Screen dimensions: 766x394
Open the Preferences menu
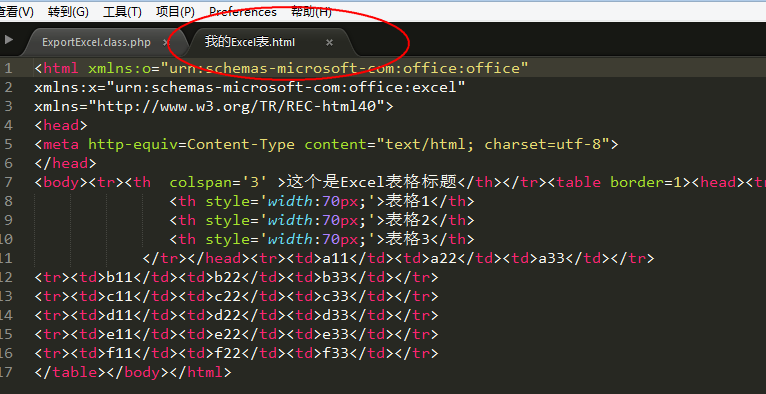click(243, 12)
